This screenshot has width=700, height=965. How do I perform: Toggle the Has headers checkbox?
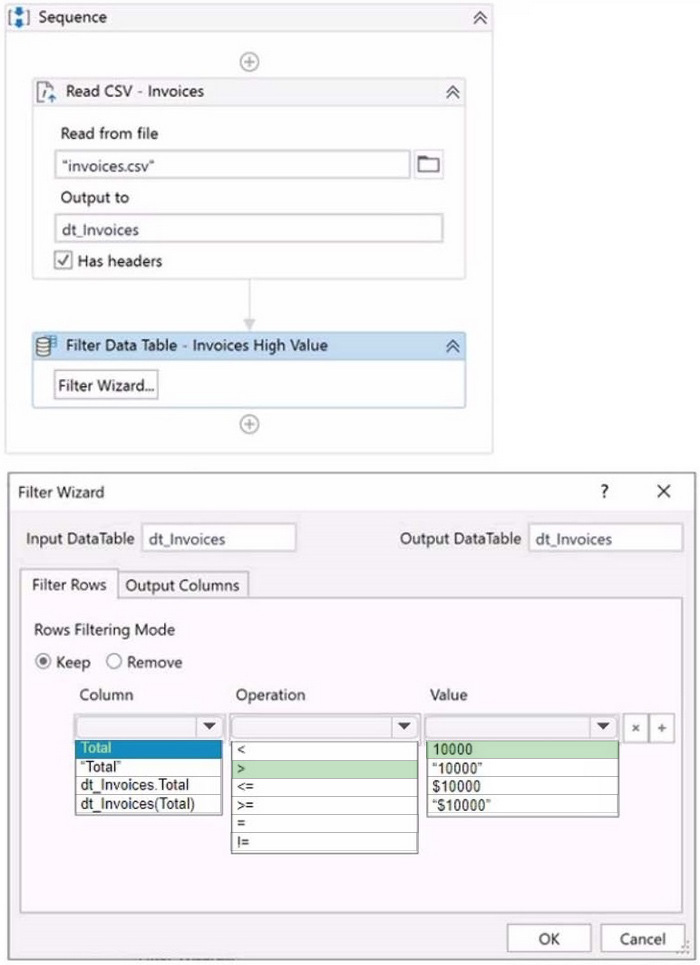pyautogui.click(x=63, y=261)
